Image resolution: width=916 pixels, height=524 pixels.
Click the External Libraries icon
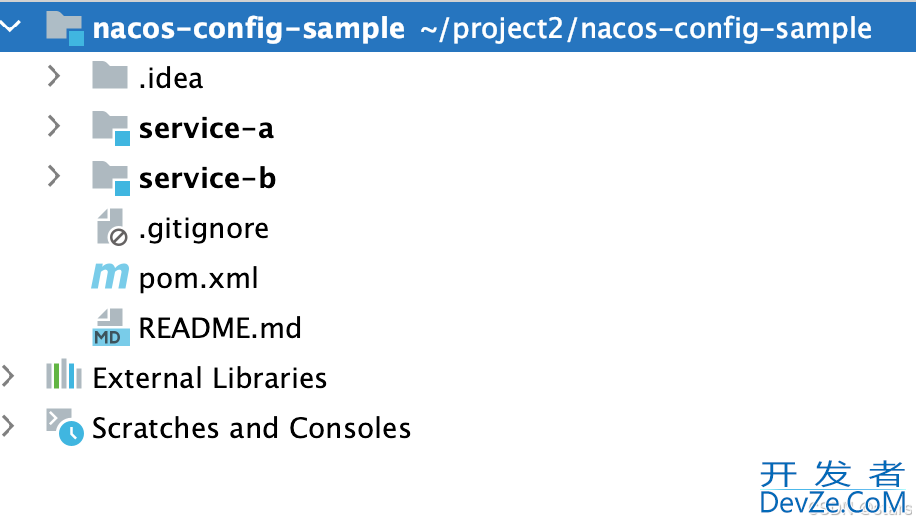63,377
